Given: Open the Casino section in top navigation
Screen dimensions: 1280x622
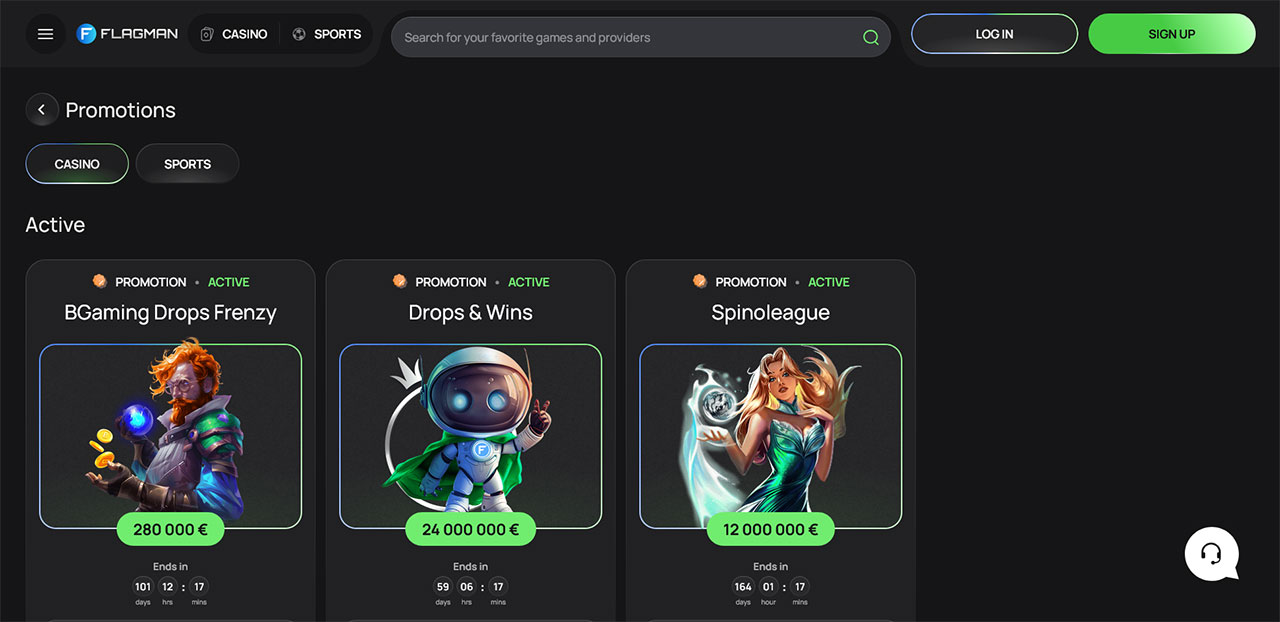Looking at the screenshot, I should pyautogui.click(x=234, y=34).
